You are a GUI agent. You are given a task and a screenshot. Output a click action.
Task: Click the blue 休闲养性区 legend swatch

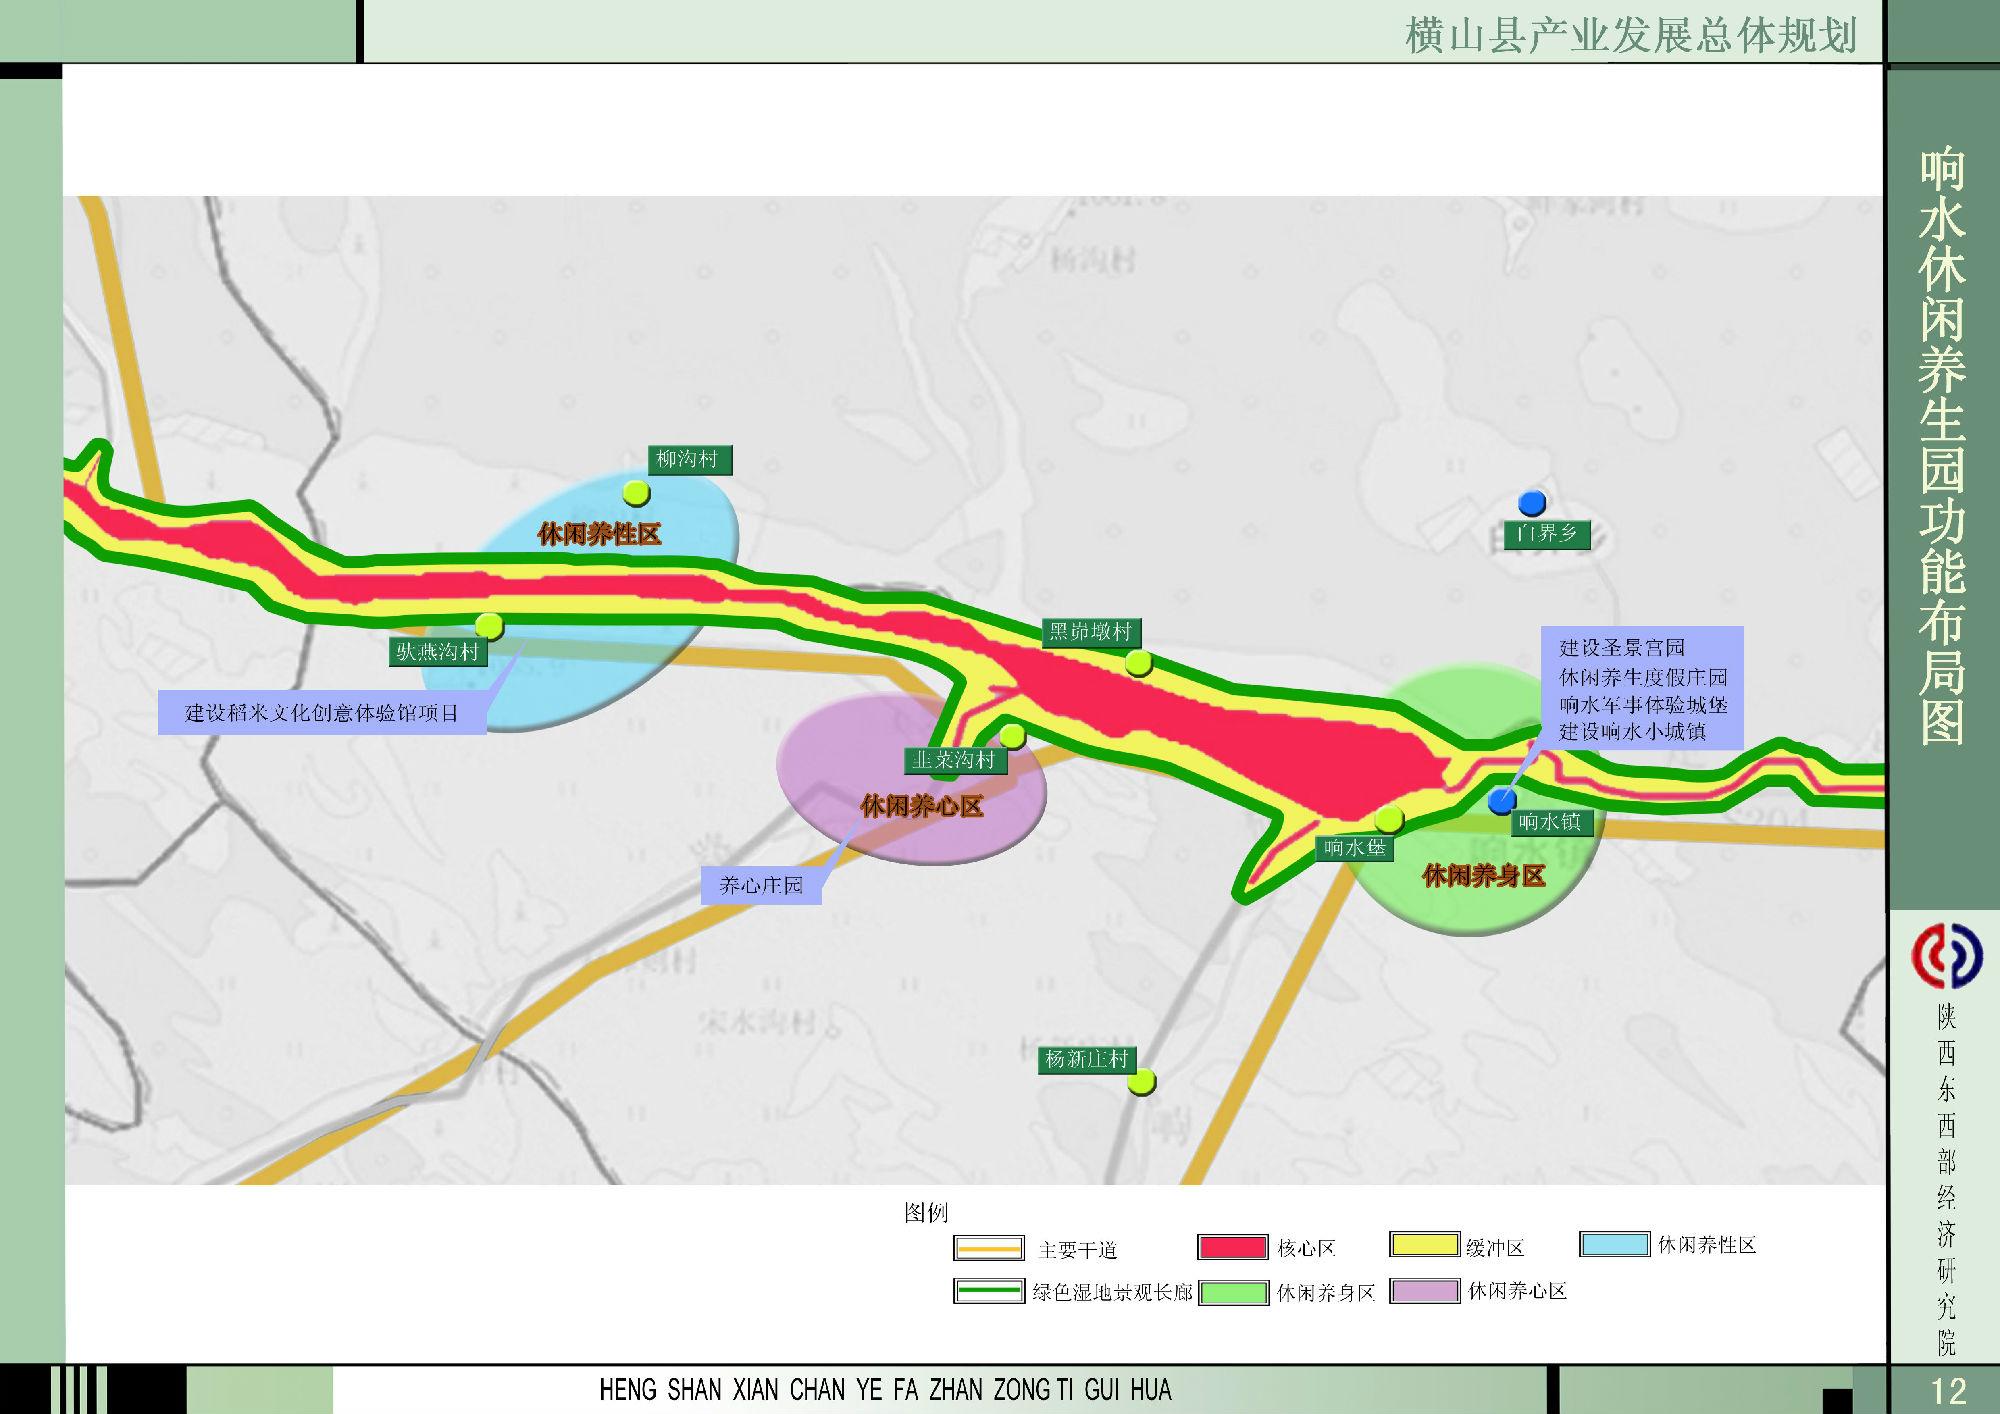click(1615, 1244)
